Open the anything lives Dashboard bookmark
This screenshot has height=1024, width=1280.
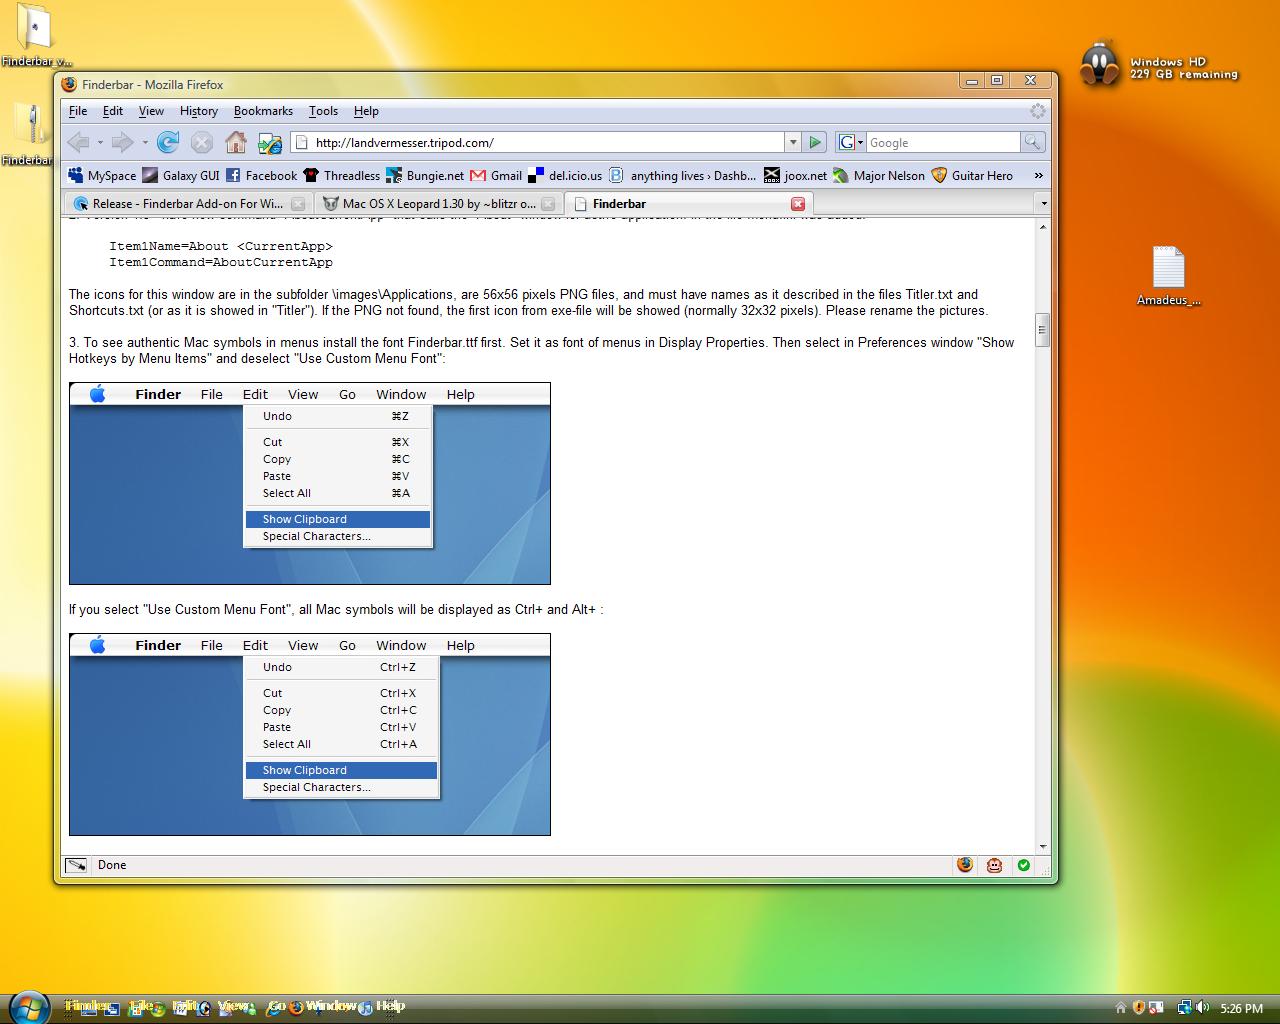[683, 175]
